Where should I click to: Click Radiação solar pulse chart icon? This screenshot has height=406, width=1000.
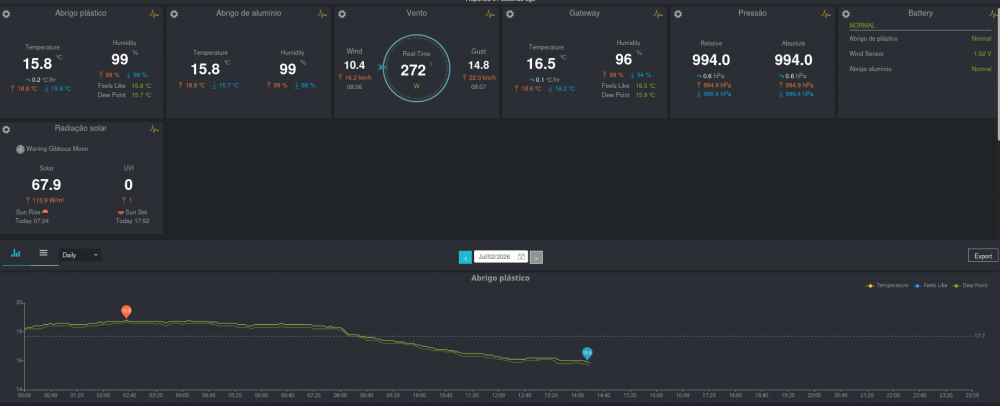pyautogui.click(x=154, y=129)
